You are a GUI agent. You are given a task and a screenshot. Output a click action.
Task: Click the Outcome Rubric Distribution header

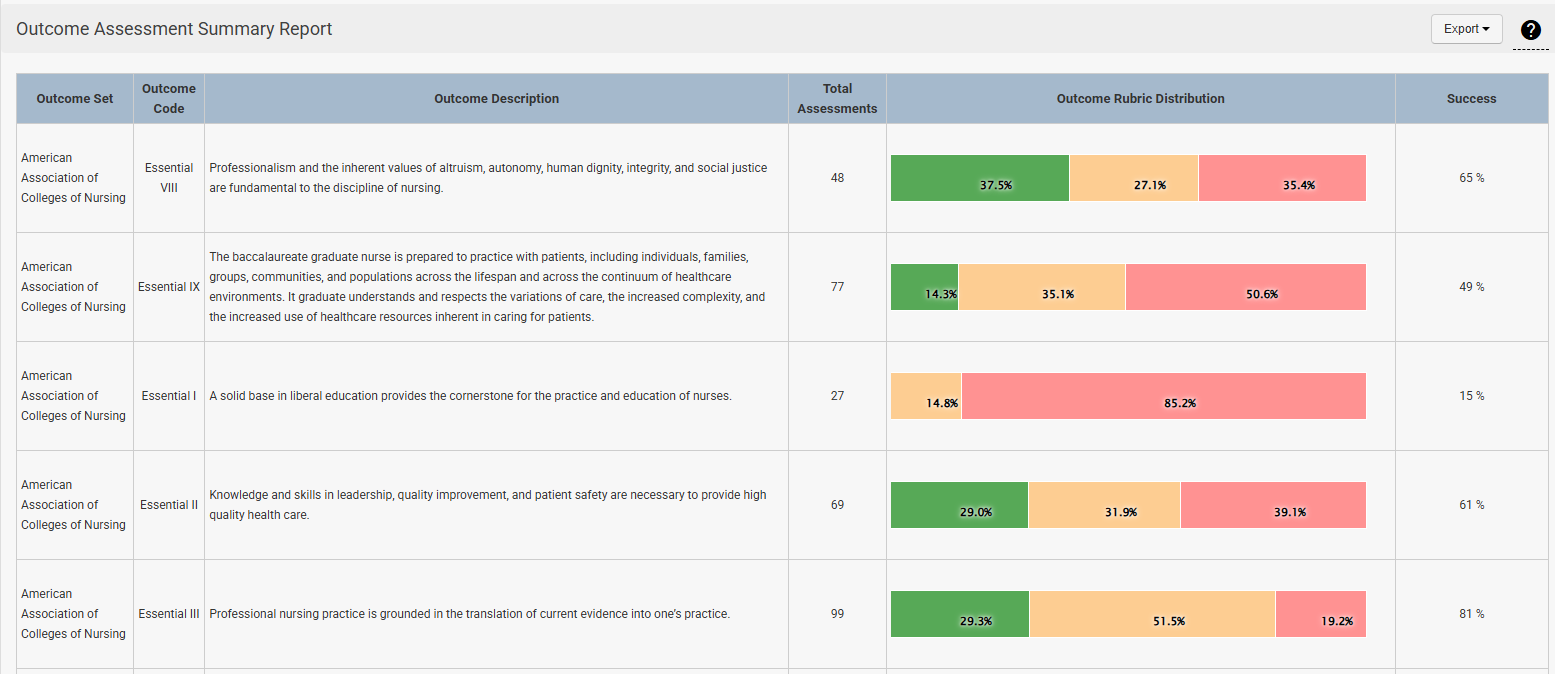pyautogui.click(x=1140, y=99)
